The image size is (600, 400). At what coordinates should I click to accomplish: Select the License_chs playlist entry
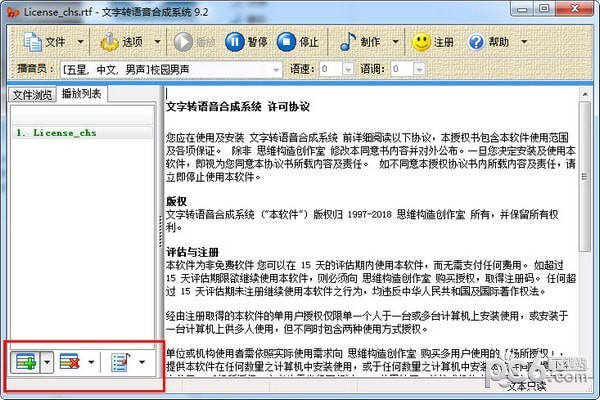click(60, 132)
